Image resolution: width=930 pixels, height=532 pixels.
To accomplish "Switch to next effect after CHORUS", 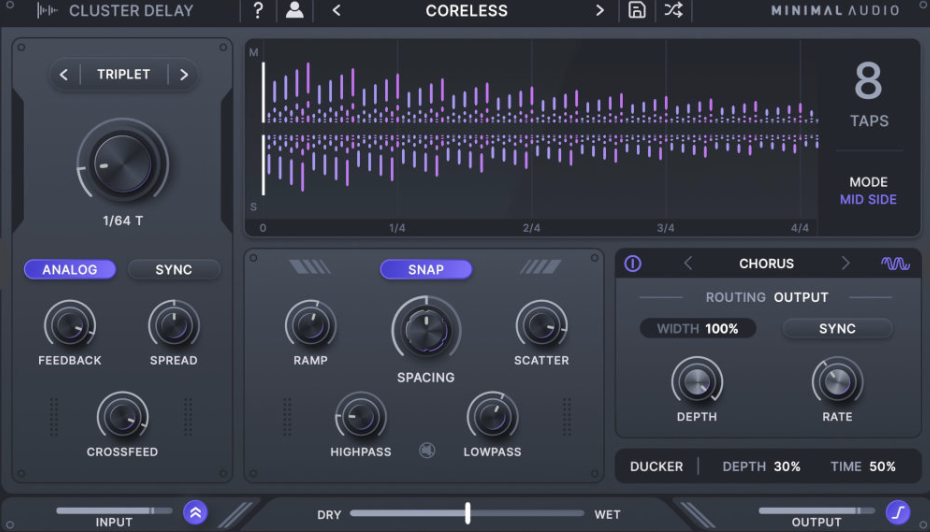I will point(846,263).
